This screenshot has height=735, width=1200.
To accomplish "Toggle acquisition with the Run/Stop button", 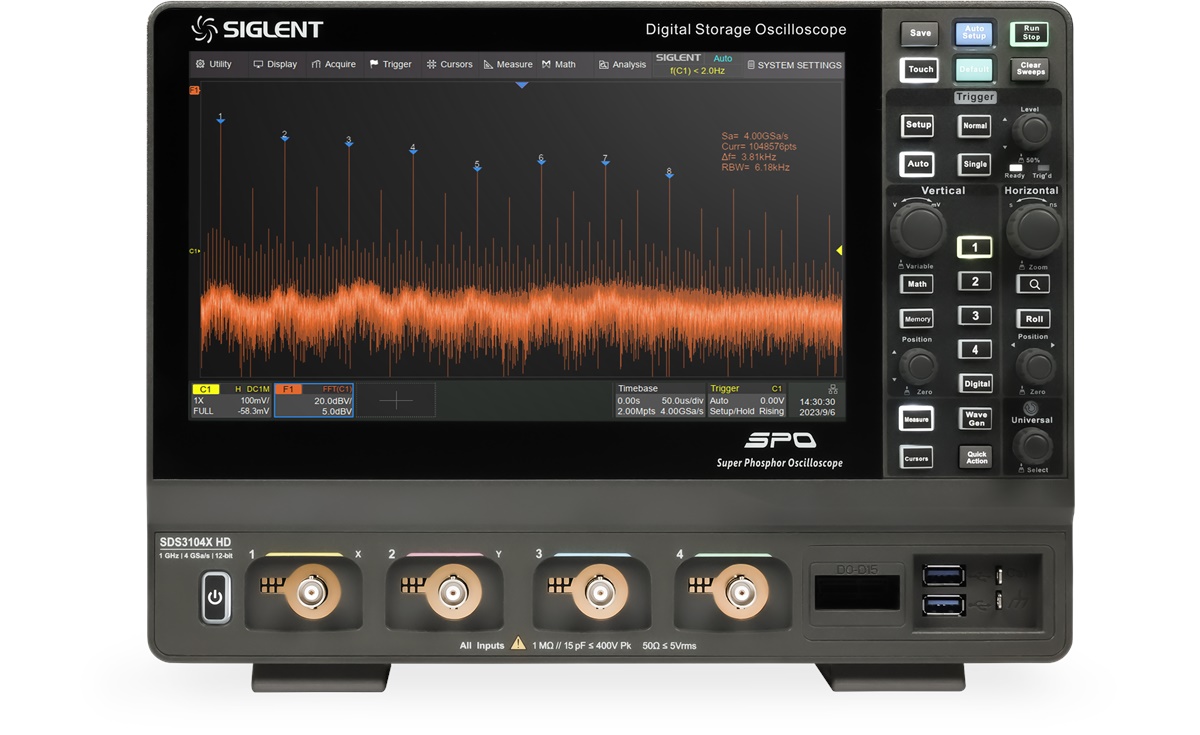I will [1029, 32].
